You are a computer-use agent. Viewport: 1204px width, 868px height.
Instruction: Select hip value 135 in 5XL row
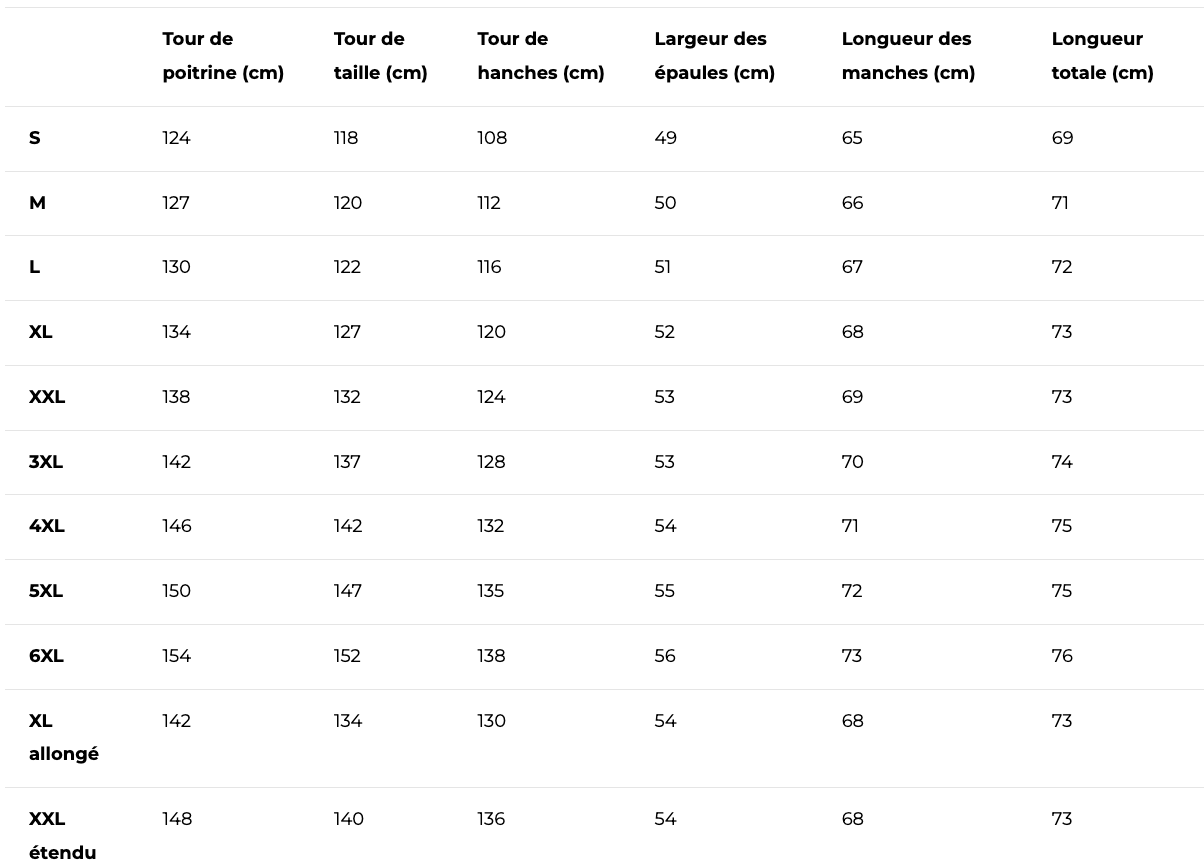tap(490, 591)
